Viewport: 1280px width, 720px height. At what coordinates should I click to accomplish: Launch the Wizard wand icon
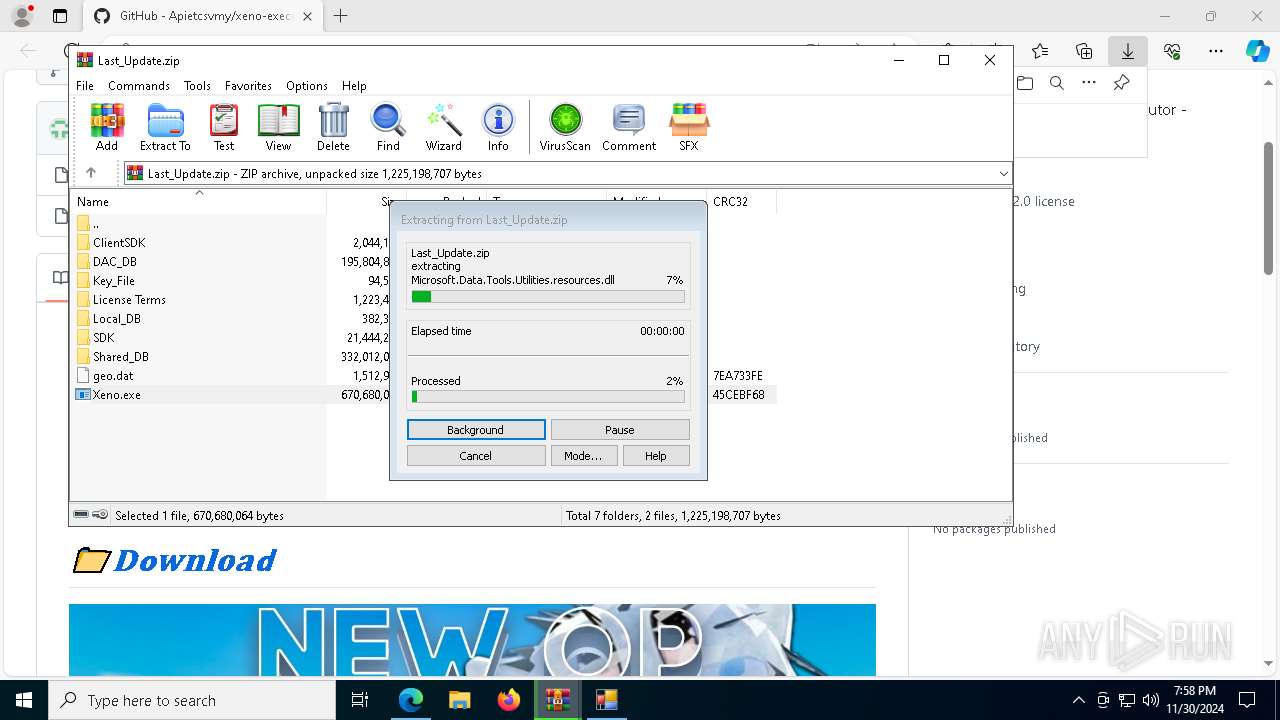[x=443, y=127]
